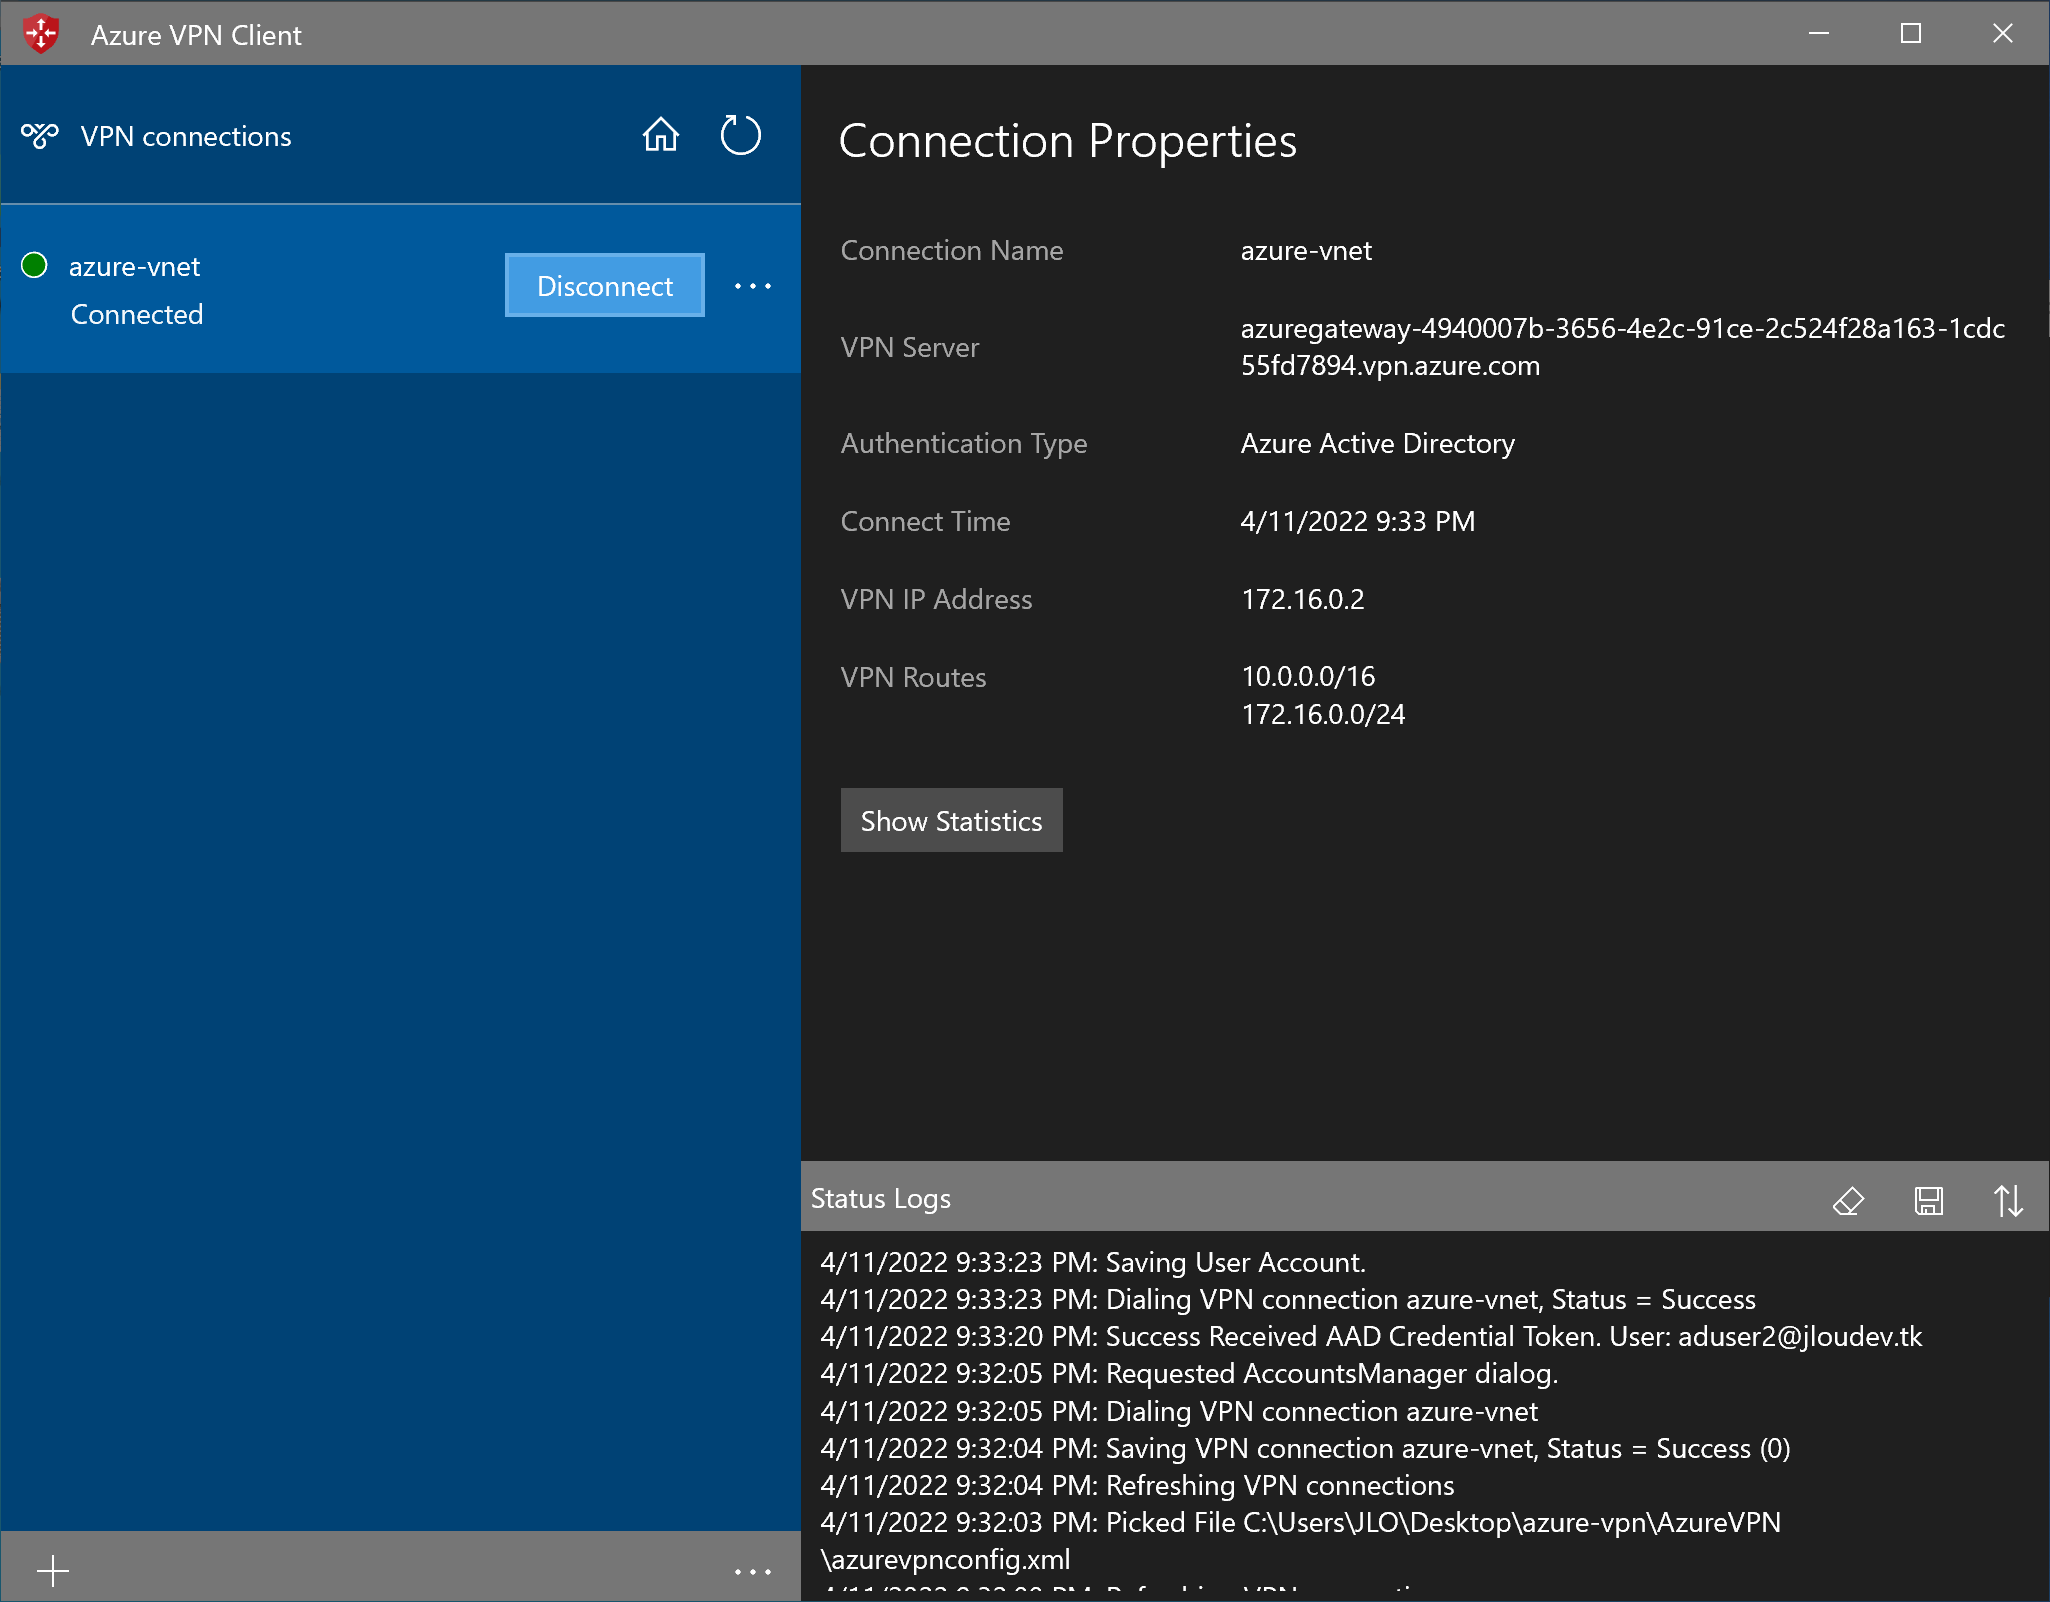
Task: Click the connect time 4/11/2022 9:33 PM
Action: click(x=1357, y=521)
